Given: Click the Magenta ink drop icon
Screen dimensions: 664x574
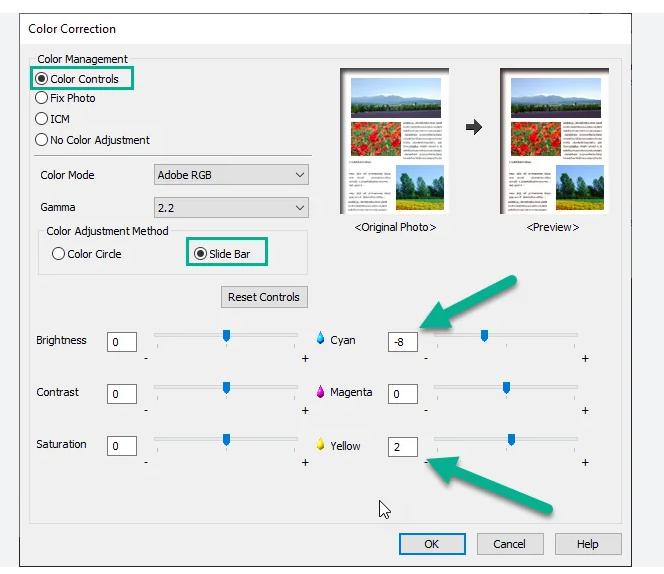Looking at the screenshot, I should coord(321,392).
